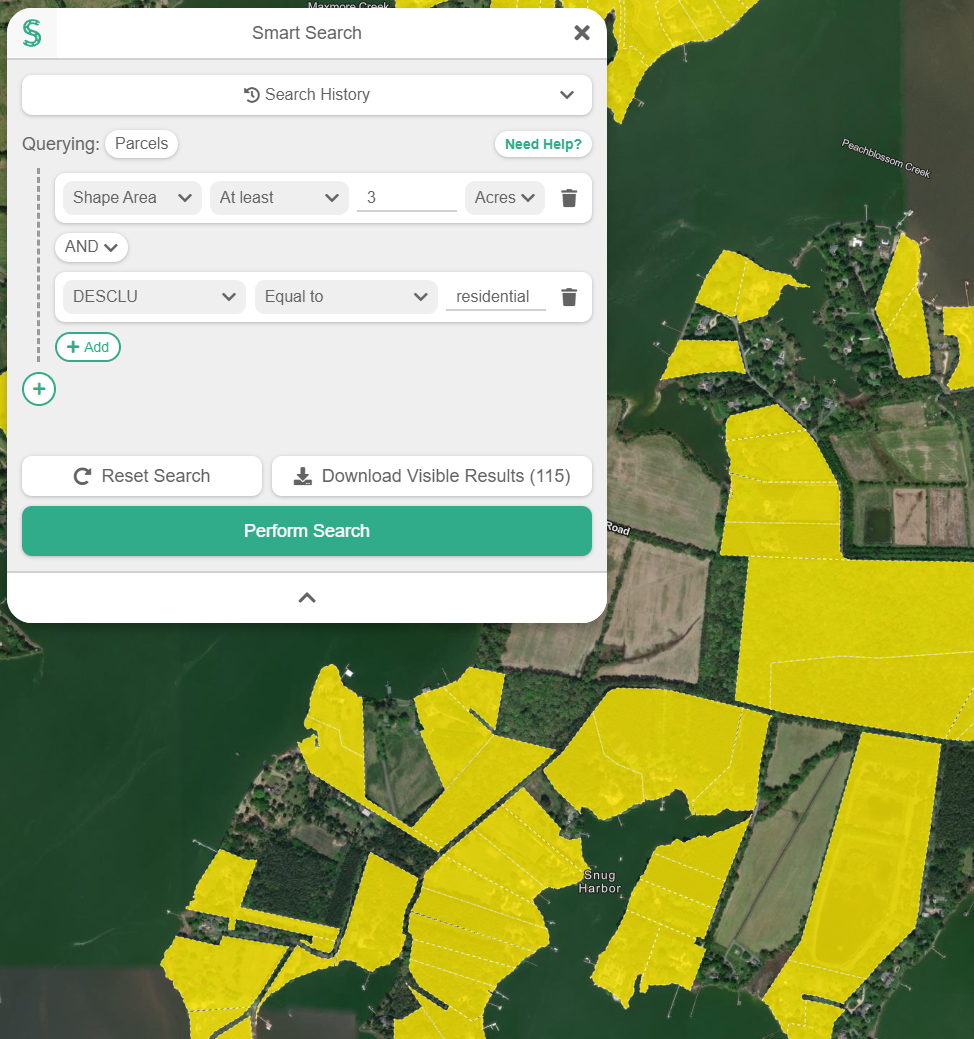Open the Acres unit dropdown

pos(505,198)
